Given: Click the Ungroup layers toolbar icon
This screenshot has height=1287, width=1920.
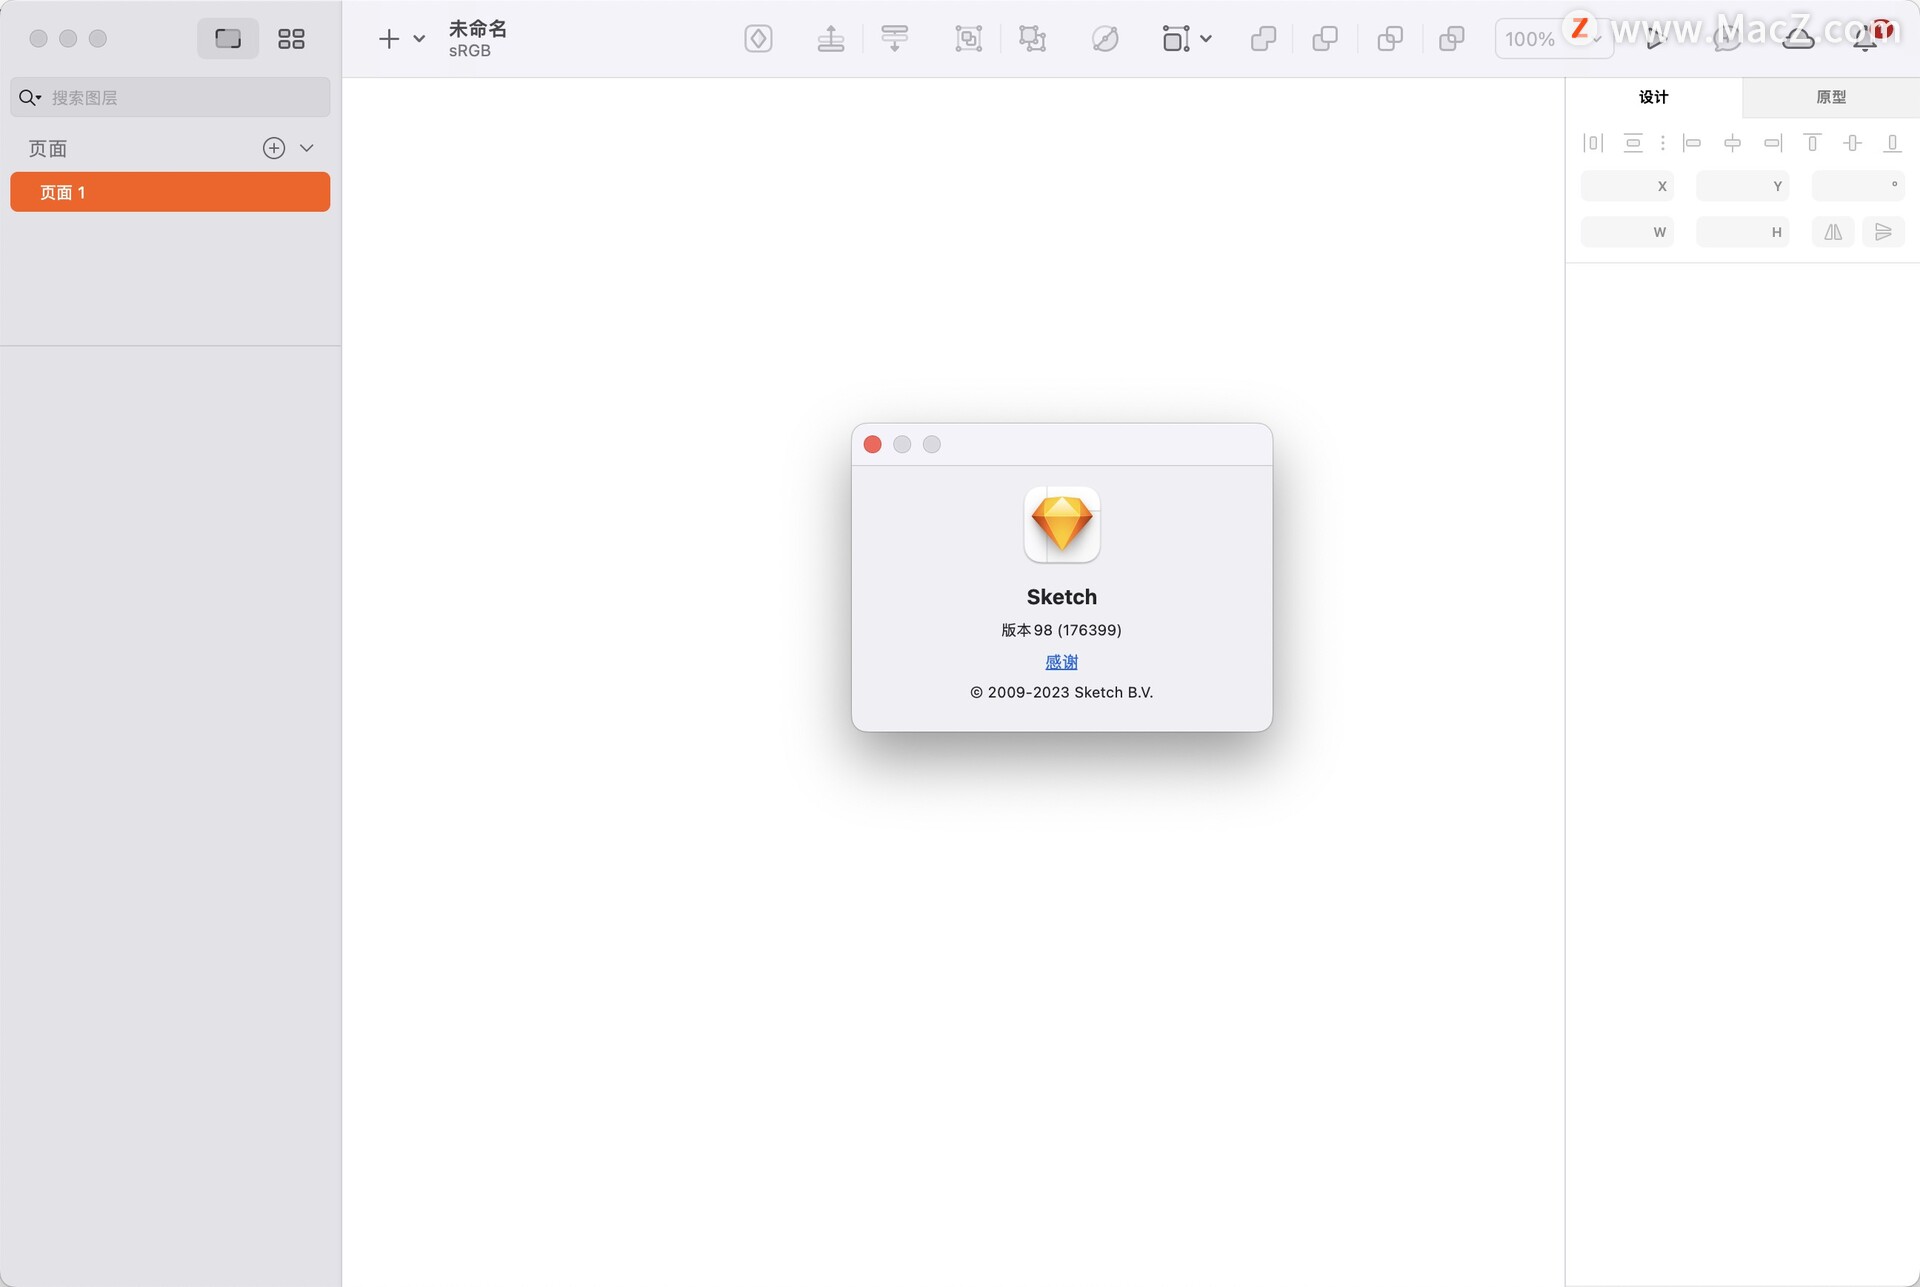Looking at the screenshot, I should [1032, 39].
